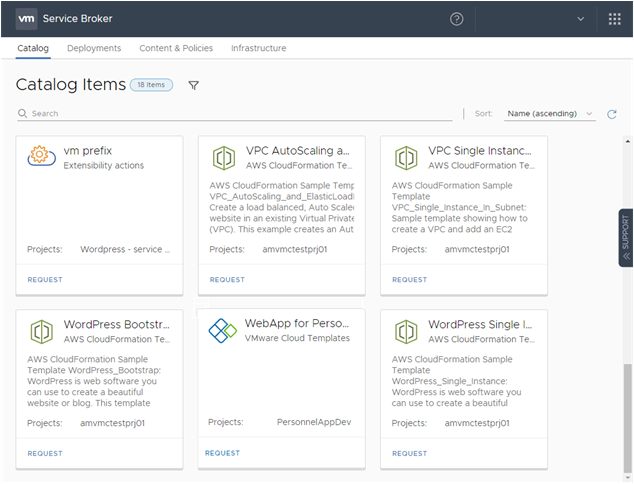Open the Sort by Name dropdown

(549, 114)
